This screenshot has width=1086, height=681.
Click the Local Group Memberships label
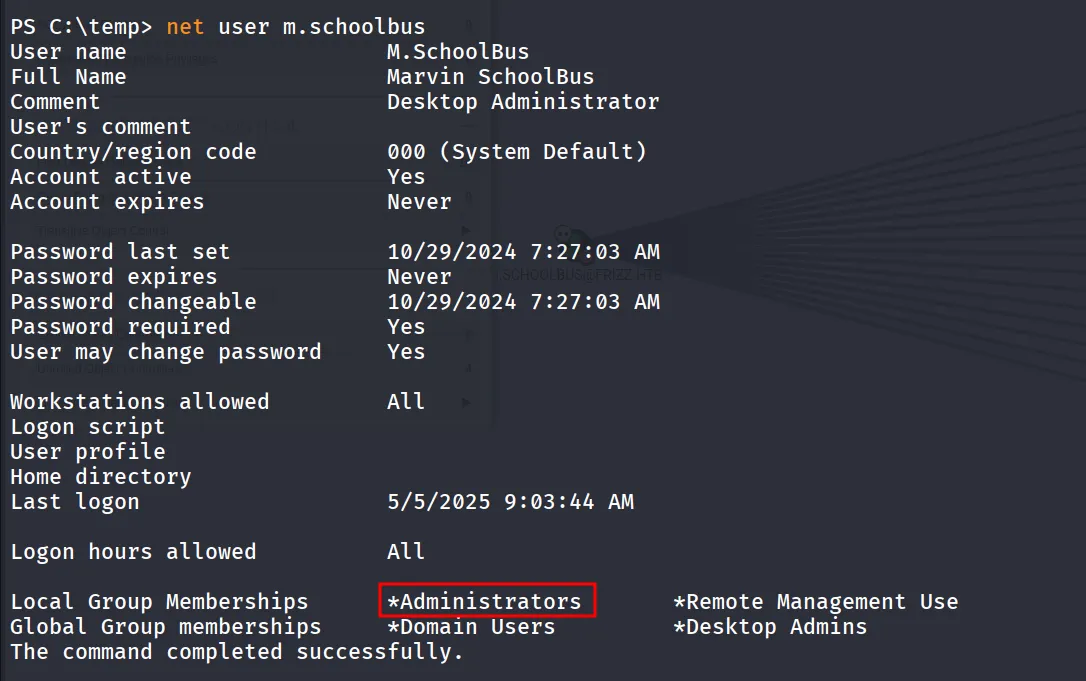(159, 602)
